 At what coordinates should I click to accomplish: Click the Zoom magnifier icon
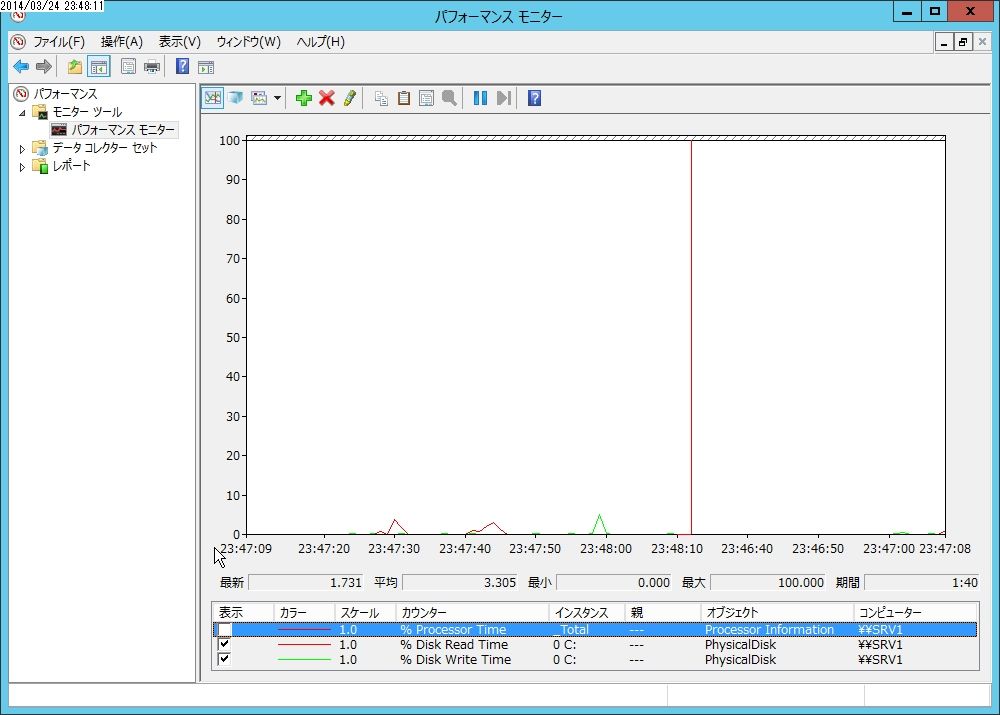(450, 98)
